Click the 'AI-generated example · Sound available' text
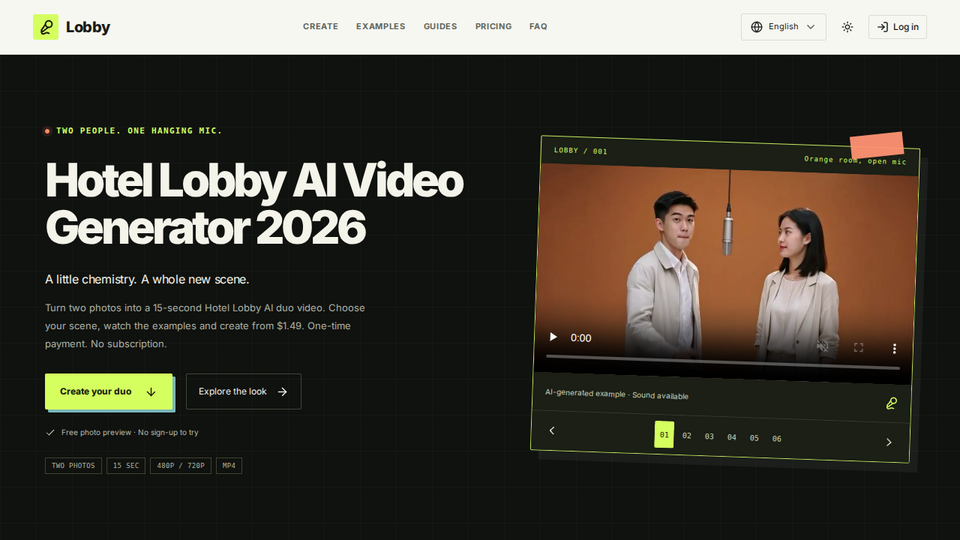Viewport: 960px width, 540px height. (617, 394)
